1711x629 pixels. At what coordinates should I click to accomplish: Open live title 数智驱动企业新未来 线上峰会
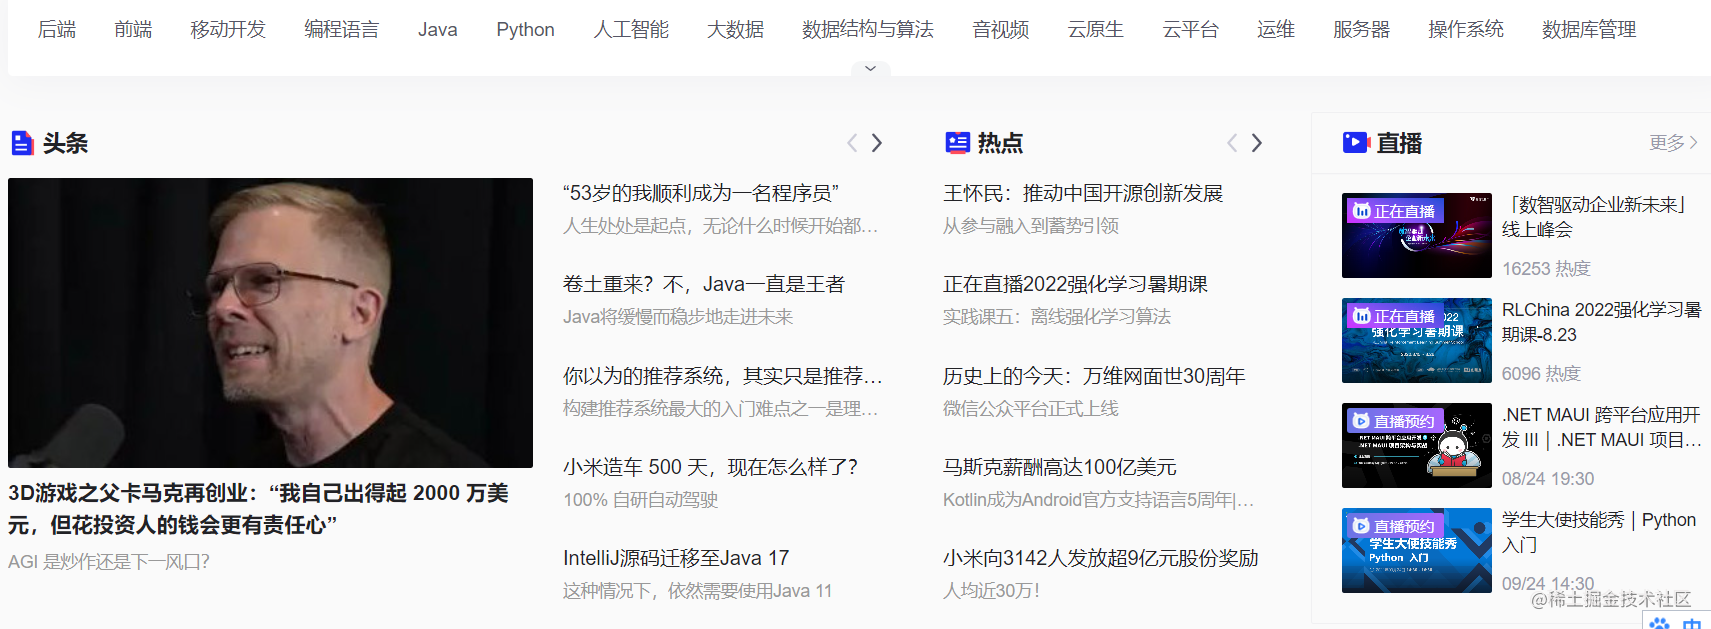point(1597,217)
